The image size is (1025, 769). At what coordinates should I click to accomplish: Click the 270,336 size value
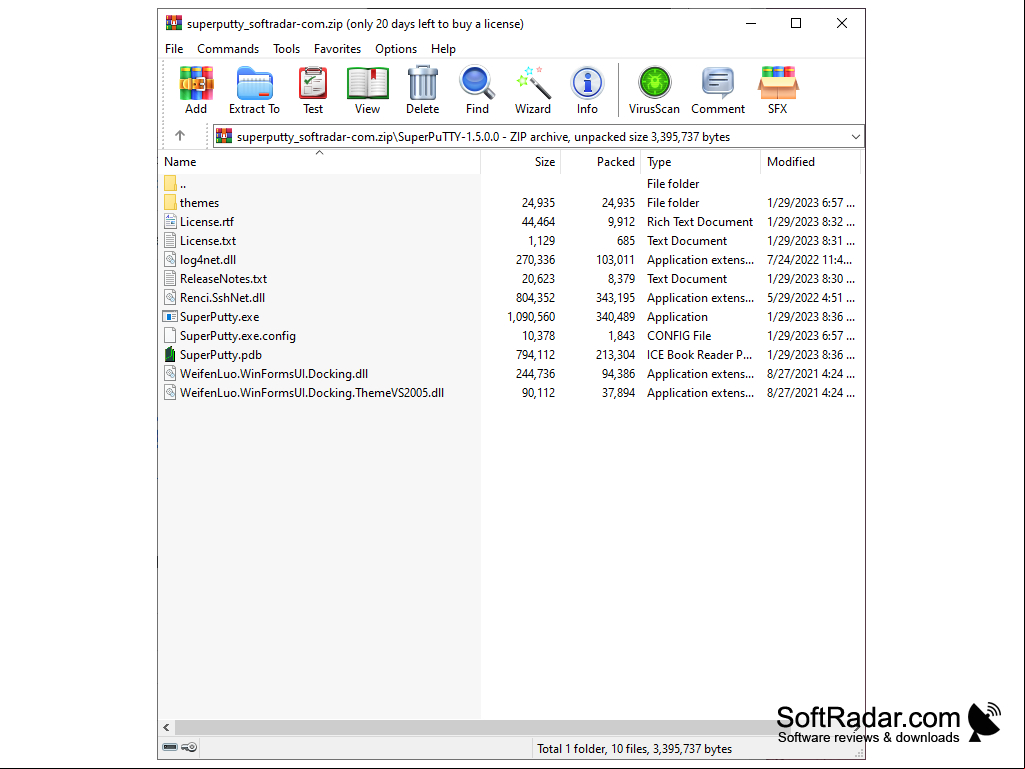(535, 260)
